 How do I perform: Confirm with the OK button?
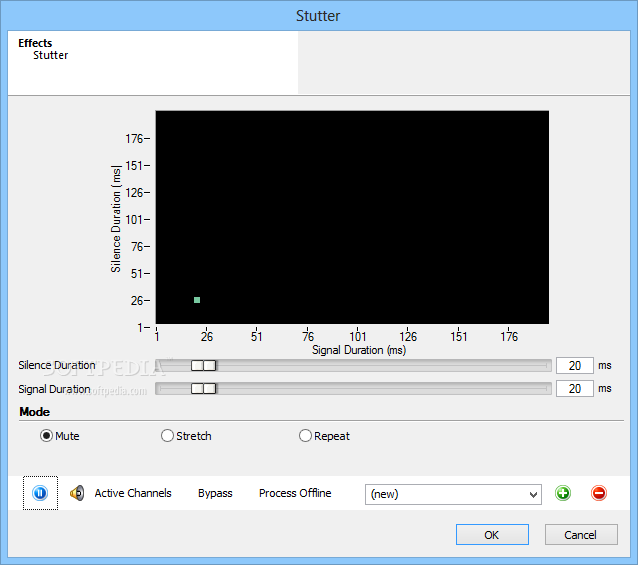pos(492,534)
